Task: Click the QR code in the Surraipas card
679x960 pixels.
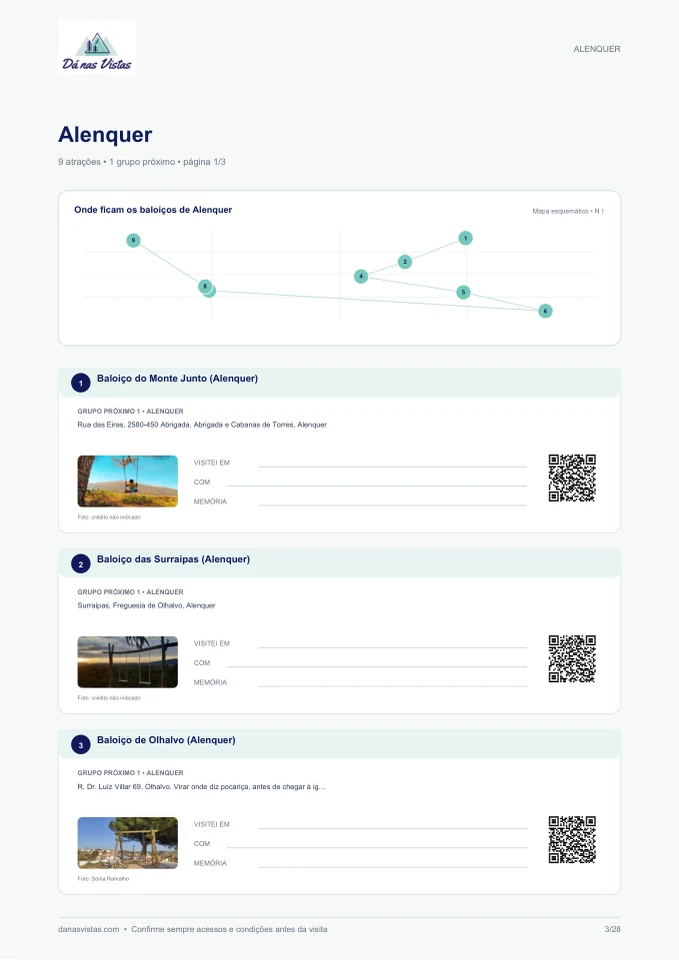Action: (572, 659)
